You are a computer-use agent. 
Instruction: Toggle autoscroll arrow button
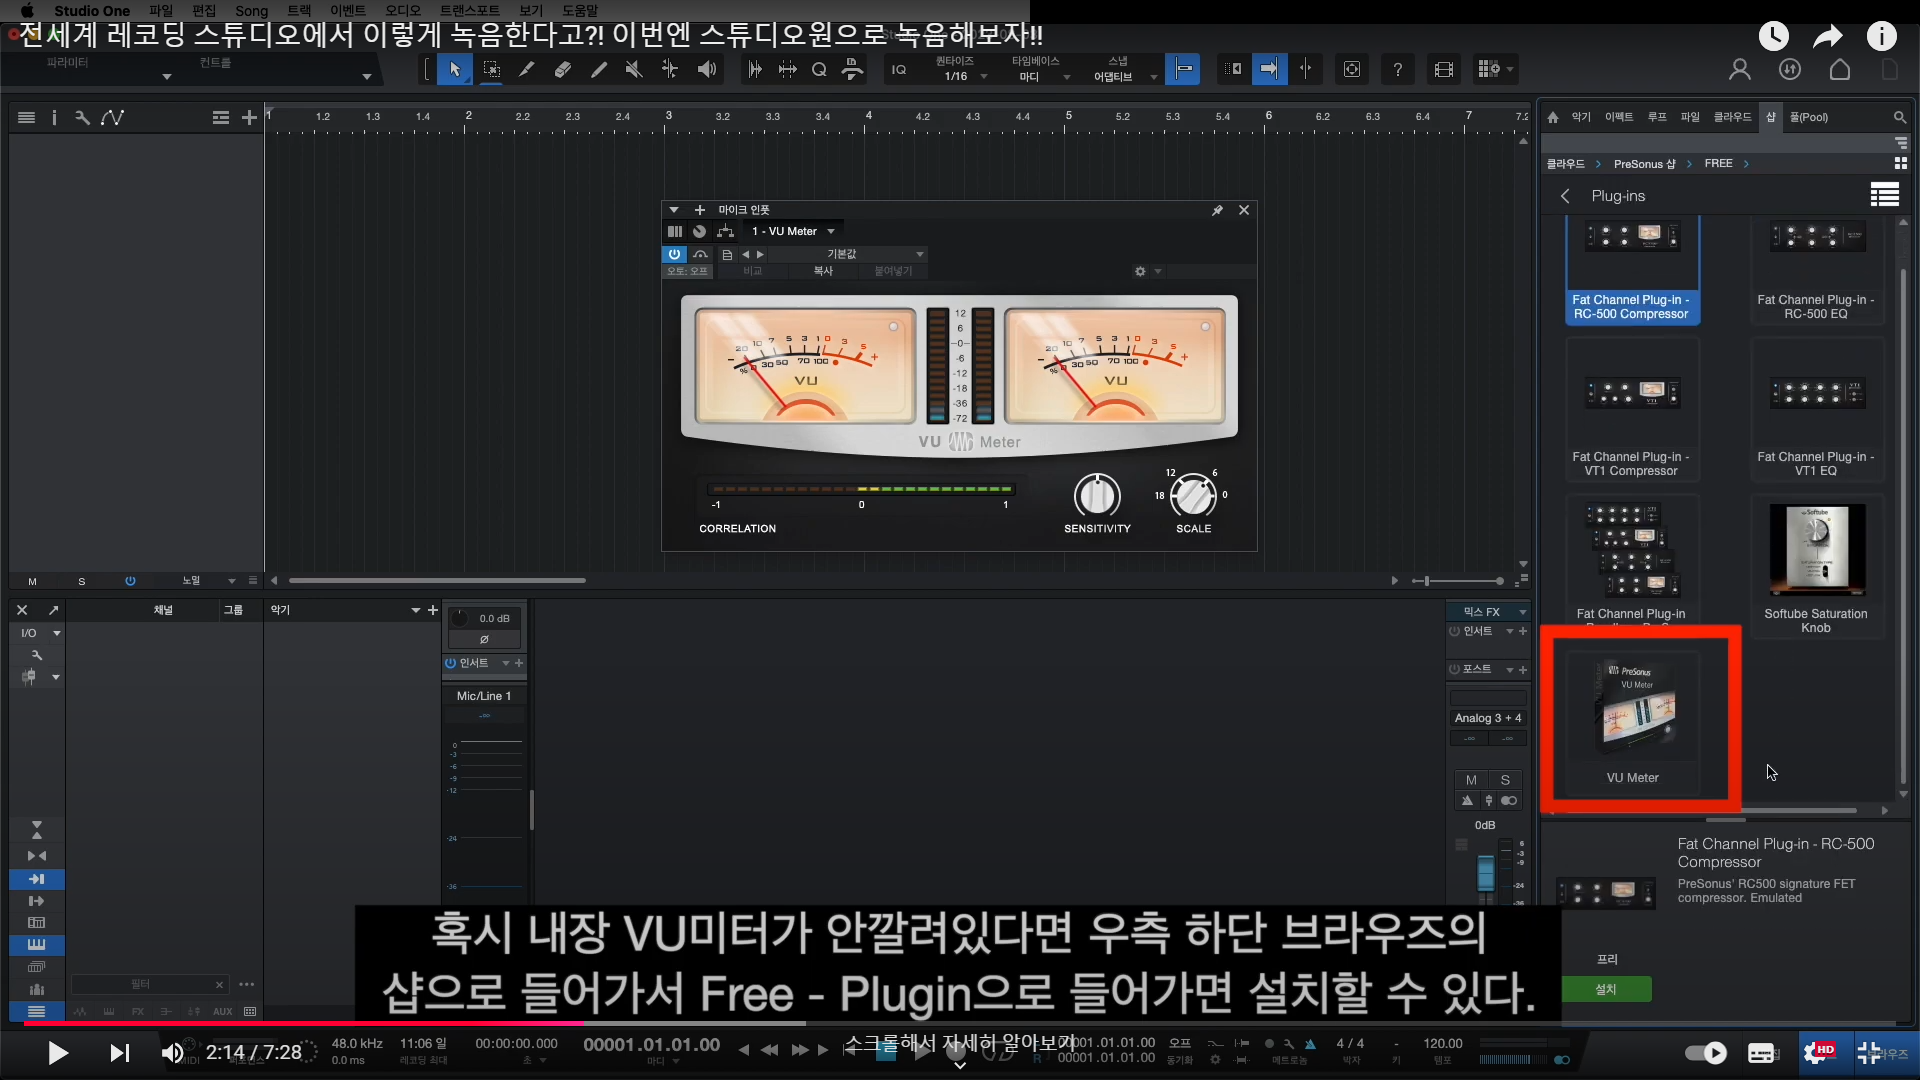point(1269,69)
